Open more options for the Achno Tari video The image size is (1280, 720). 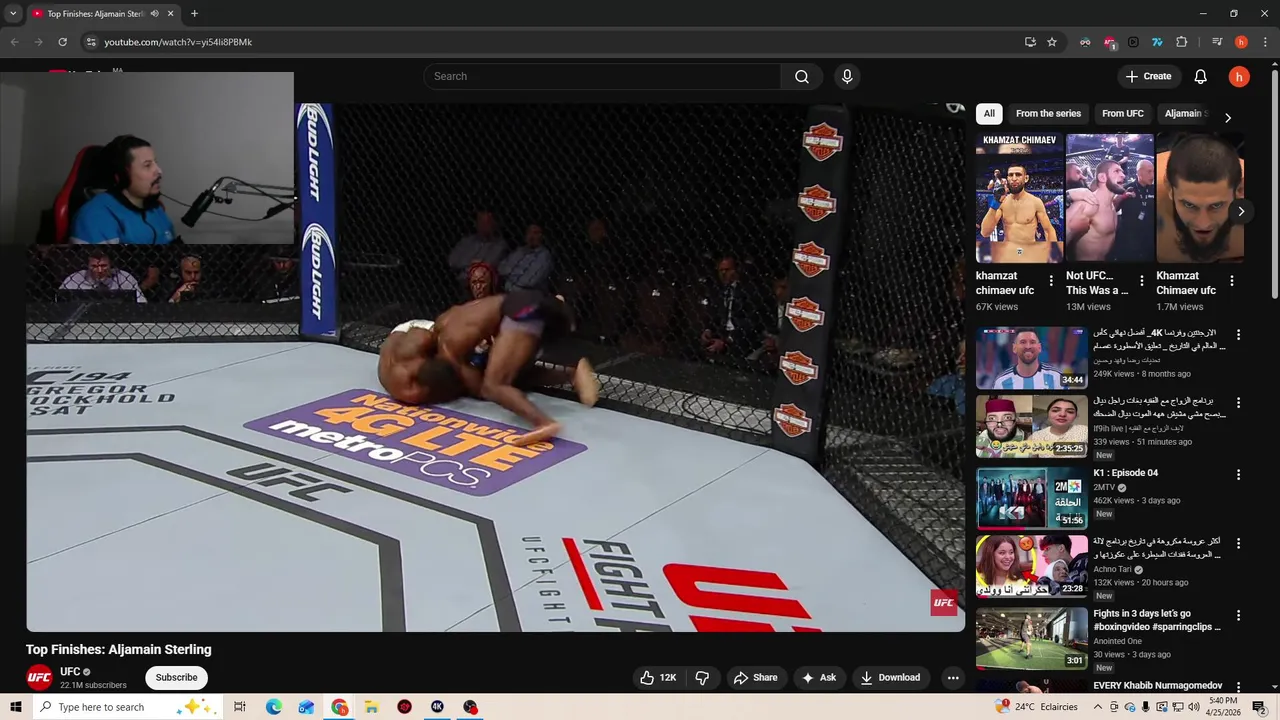tap(1238, 544)
